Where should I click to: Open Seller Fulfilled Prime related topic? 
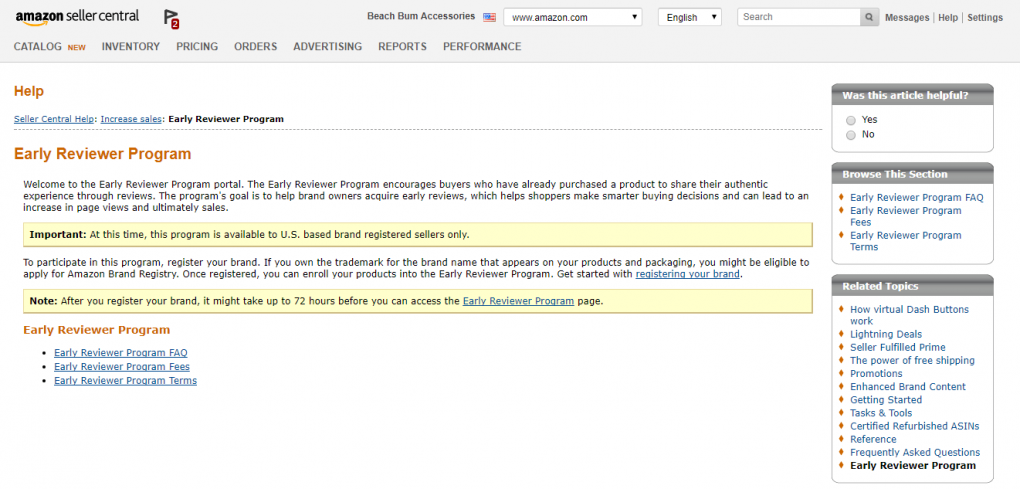point(898,347)
